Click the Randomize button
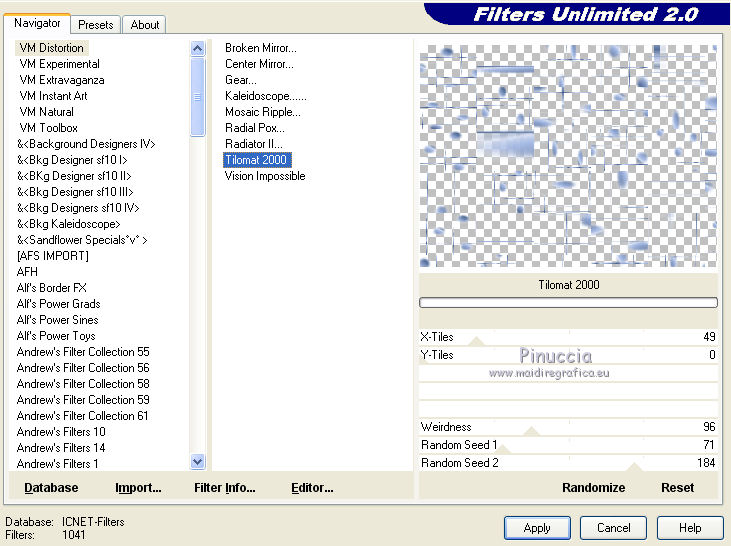 click(x=593, y=488)
